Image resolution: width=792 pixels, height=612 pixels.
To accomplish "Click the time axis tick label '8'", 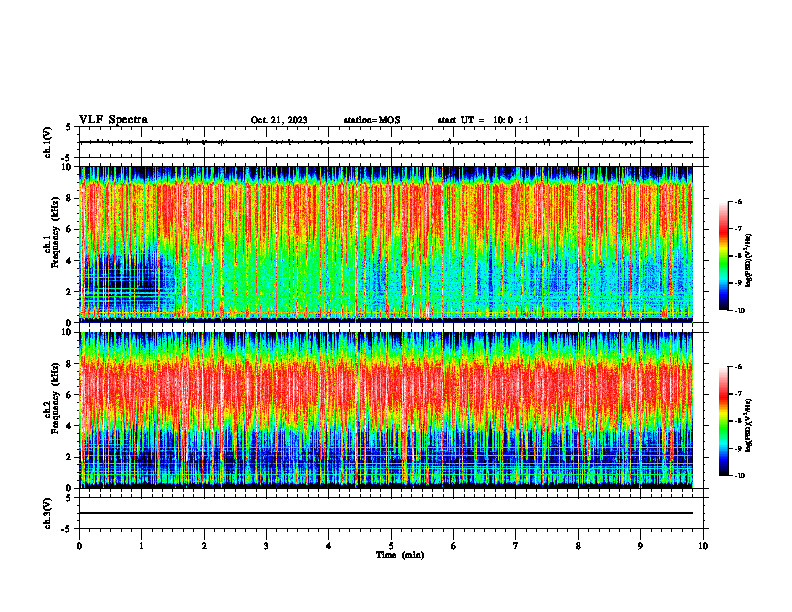I will point(578,546).
